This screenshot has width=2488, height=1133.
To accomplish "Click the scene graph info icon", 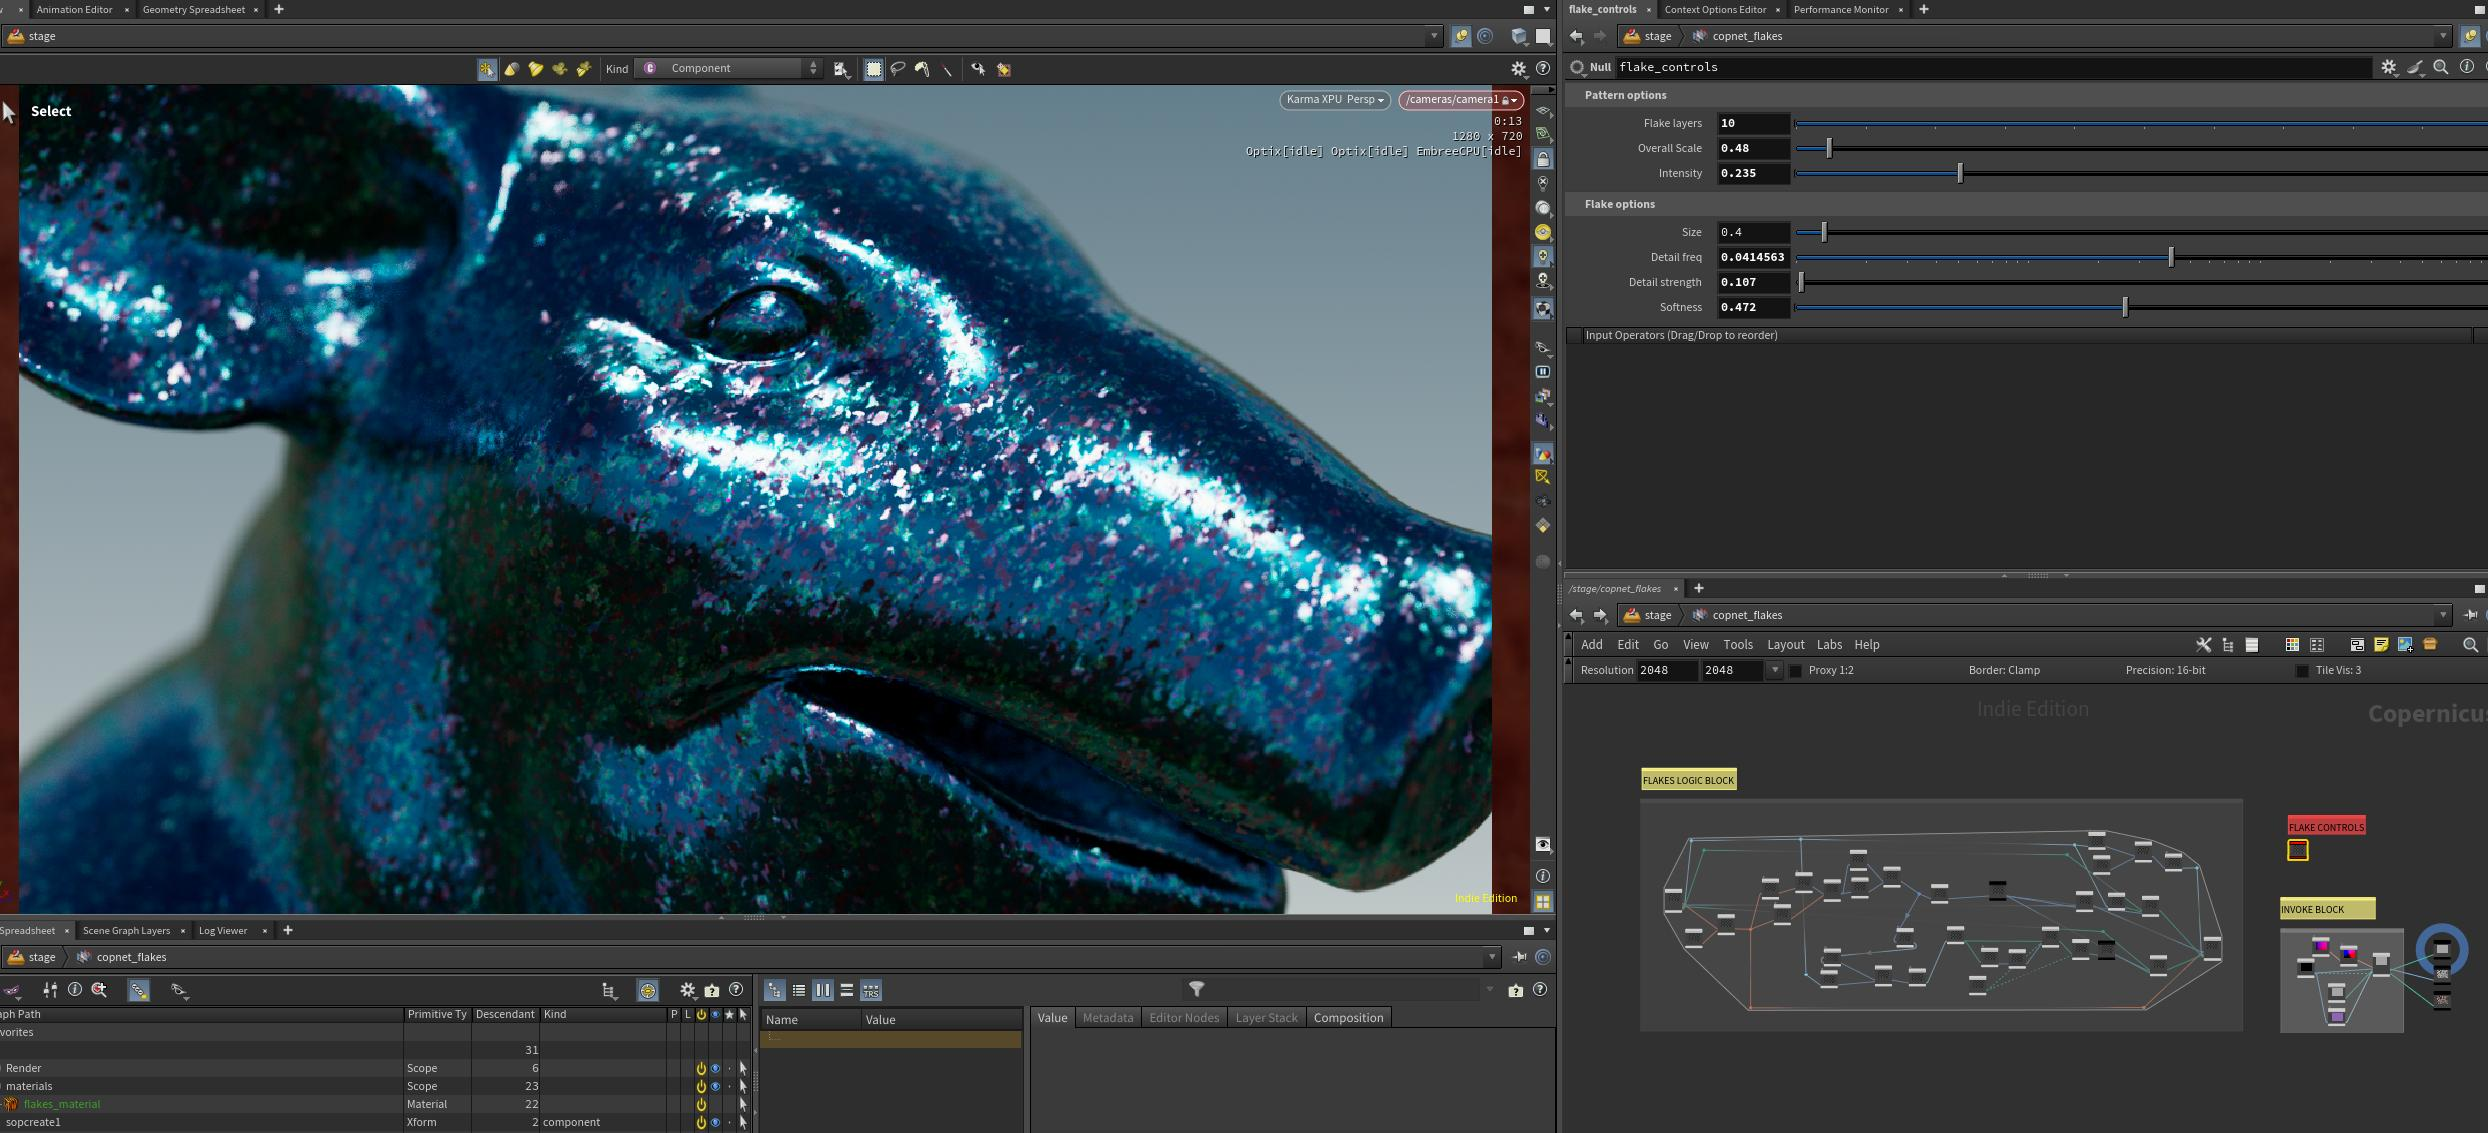I will [x=75, y=990].
